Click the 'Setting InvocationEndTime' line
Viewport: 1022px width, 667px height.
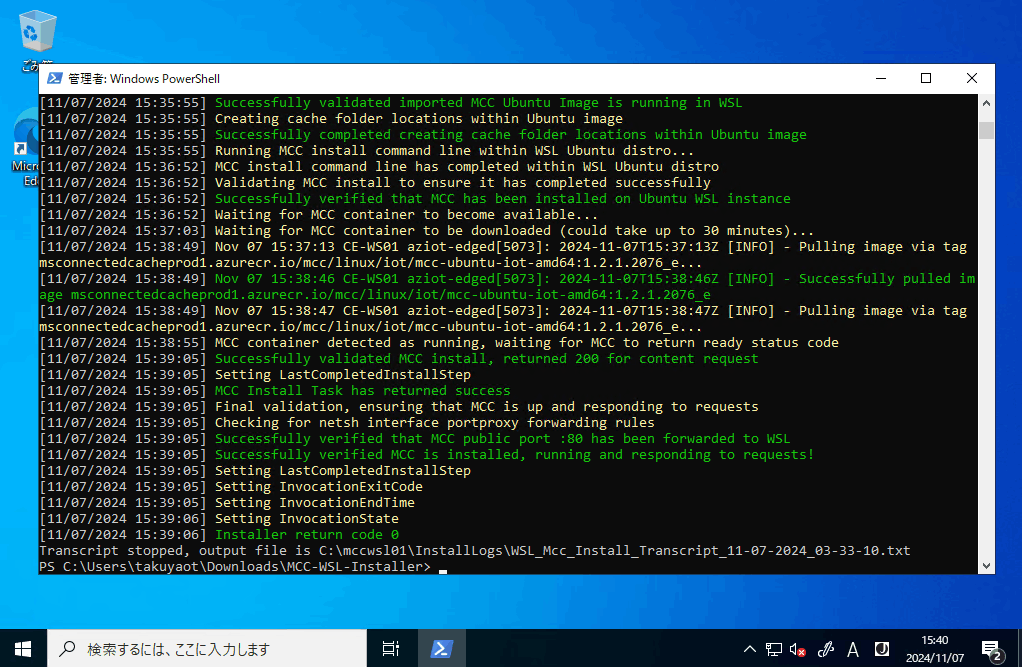tap(227, 503)
